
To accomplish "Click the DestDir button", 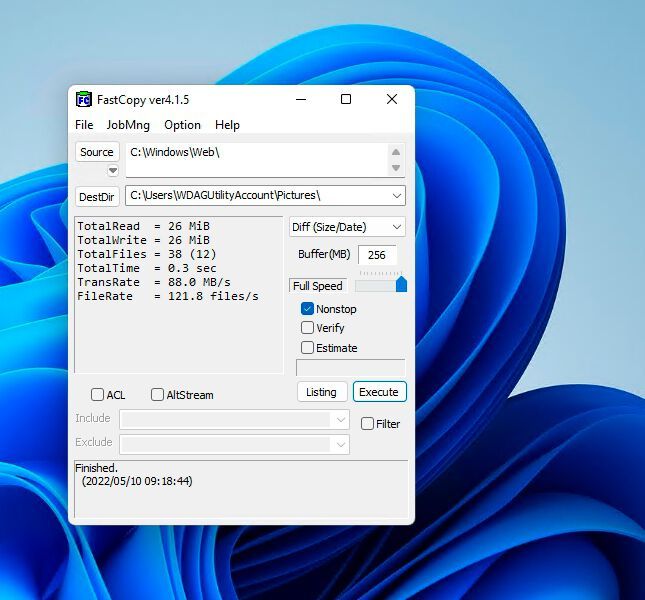I will [x=97, y=197].
